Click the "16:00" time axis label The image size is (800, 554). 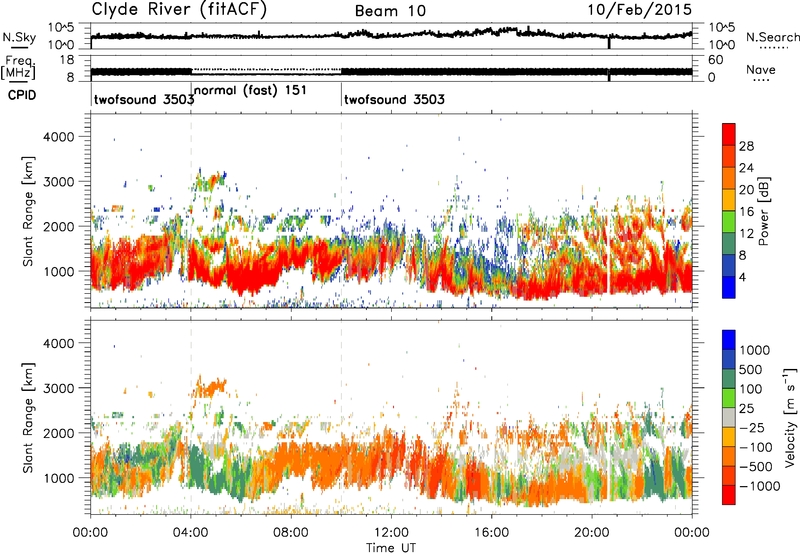click(x=491, y=533)
